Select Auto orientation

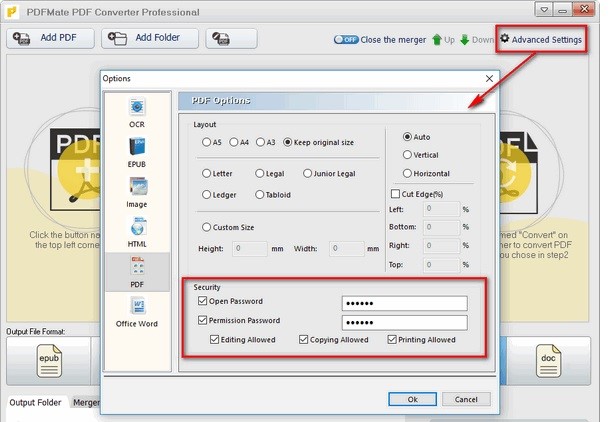pos(407,137)
